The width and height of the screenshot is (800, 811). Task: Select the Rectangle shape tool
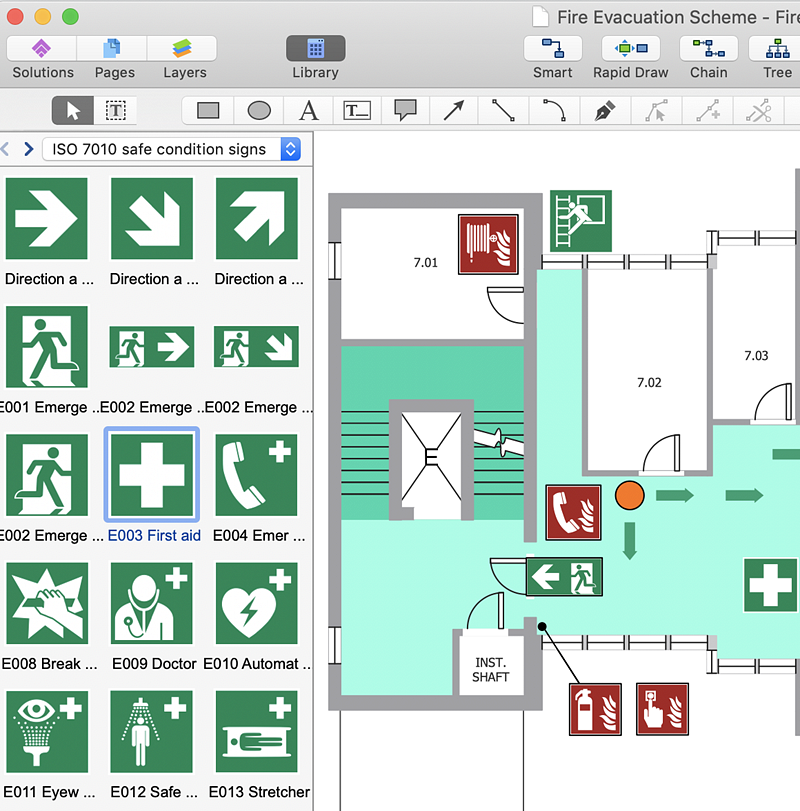pyautogui.click(x=208, y=111)
